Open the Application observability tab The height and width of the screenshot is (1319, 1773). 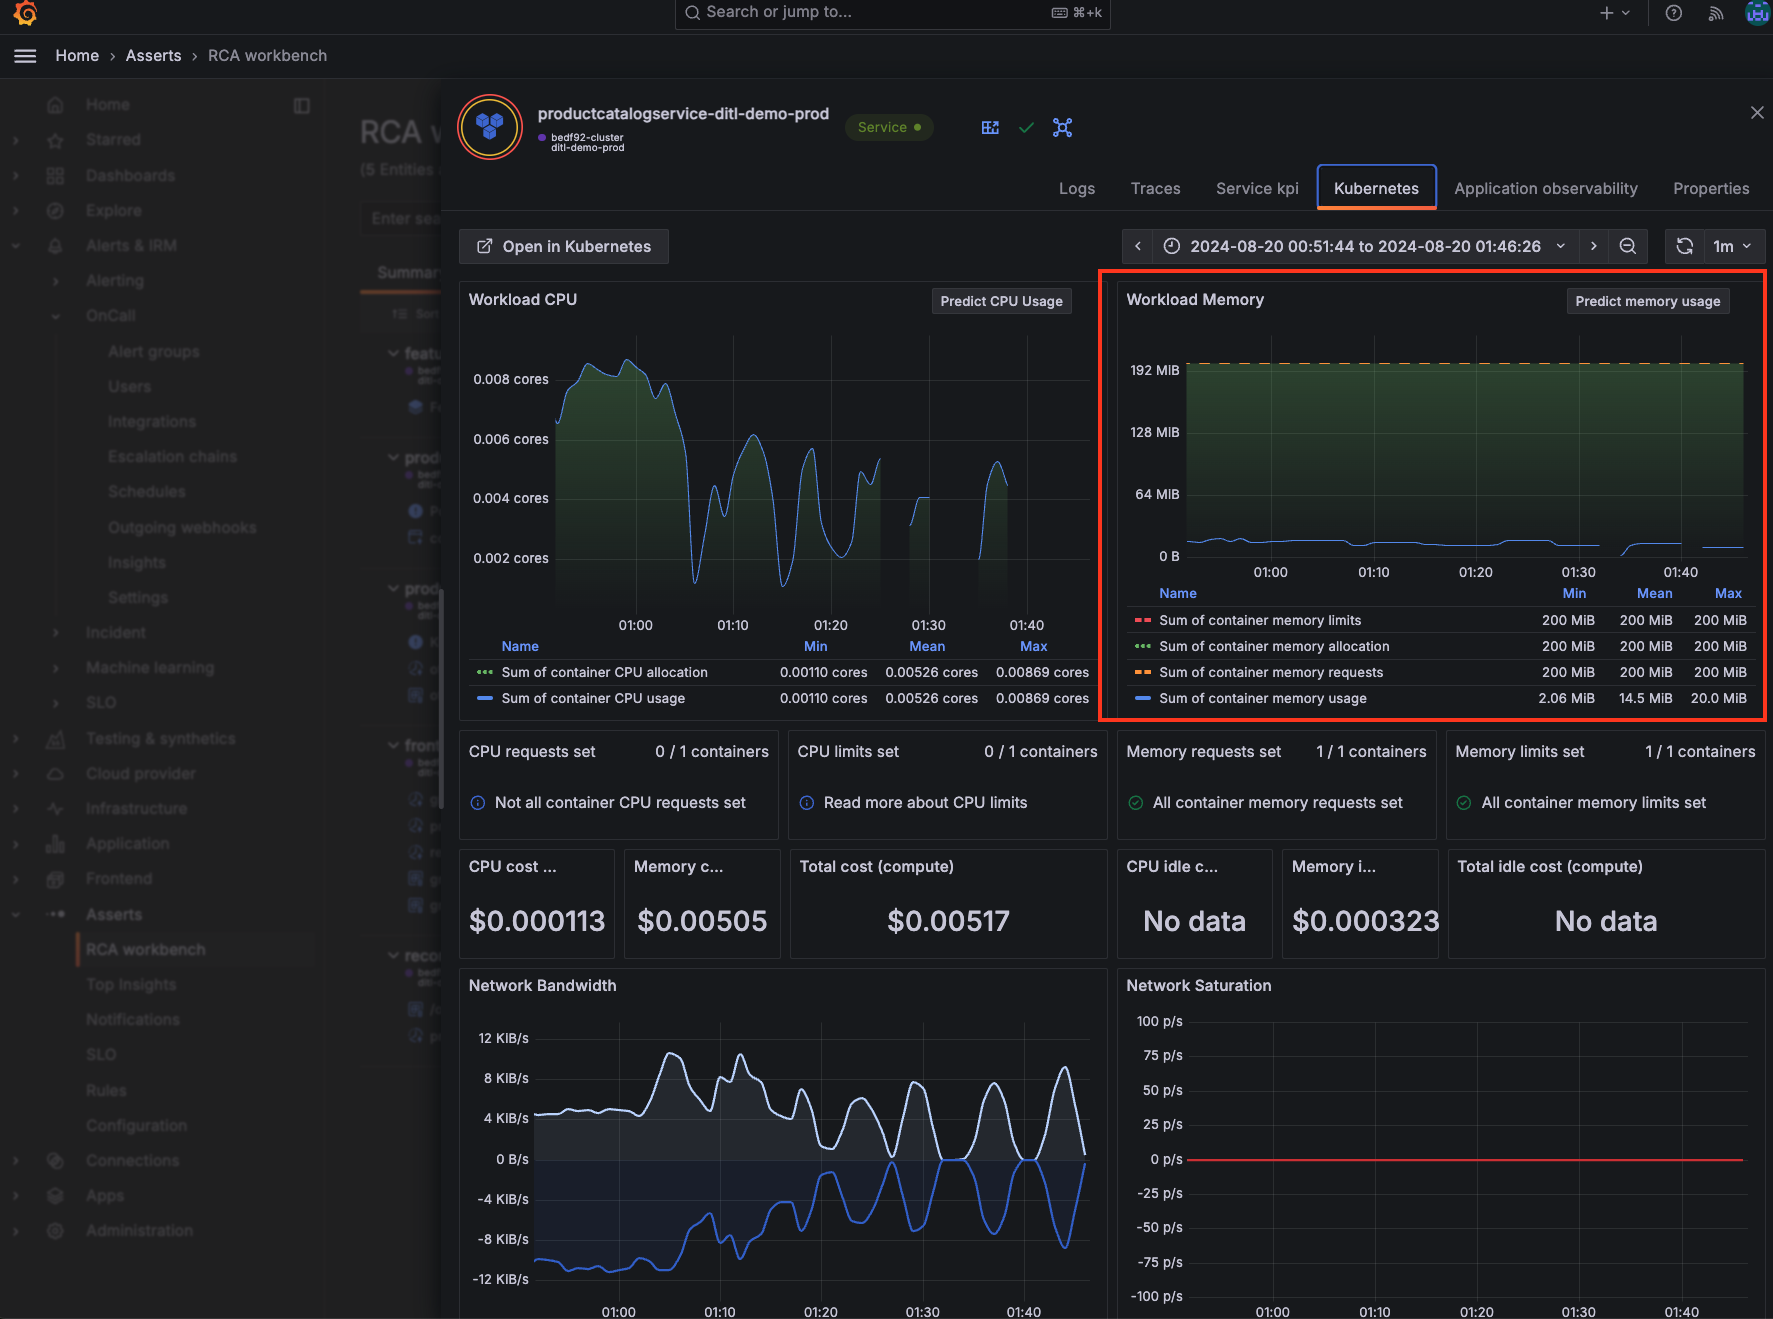pos(1546,188)
